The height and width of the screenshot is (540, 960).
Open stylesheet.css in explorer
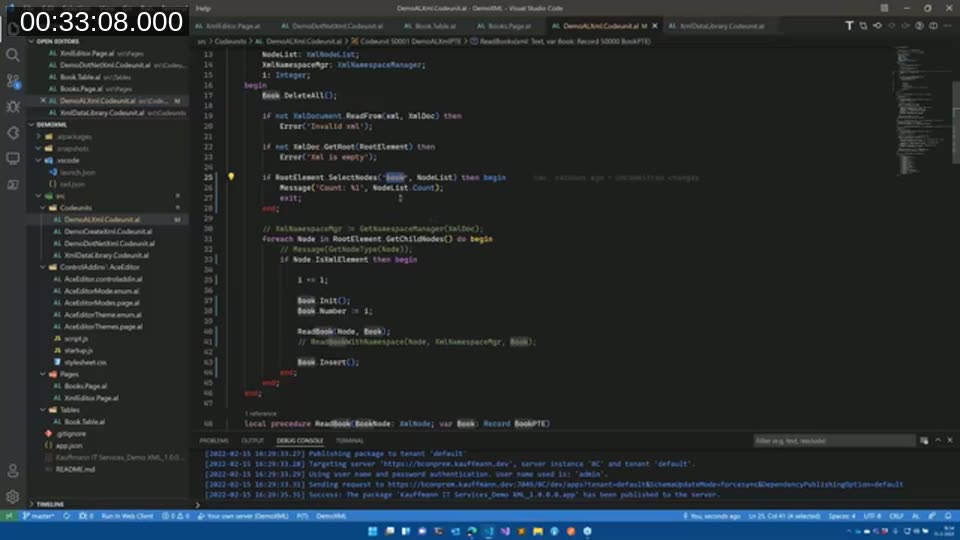84,362
